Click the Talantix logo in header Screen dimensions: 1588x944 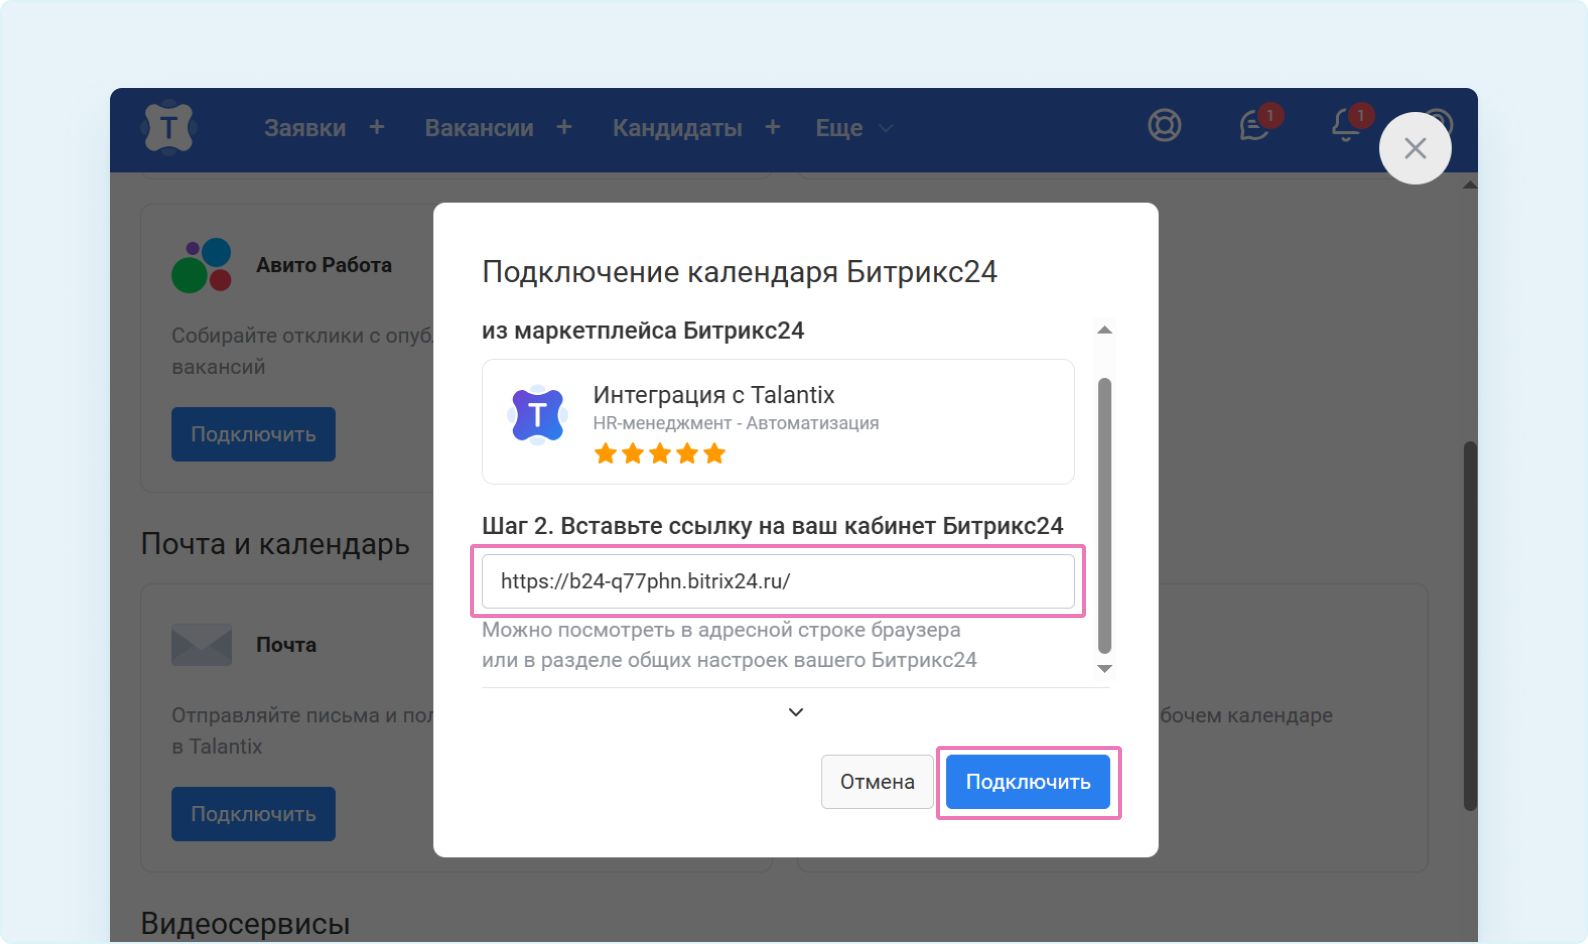pyautogui.click(x=169, y=127)
